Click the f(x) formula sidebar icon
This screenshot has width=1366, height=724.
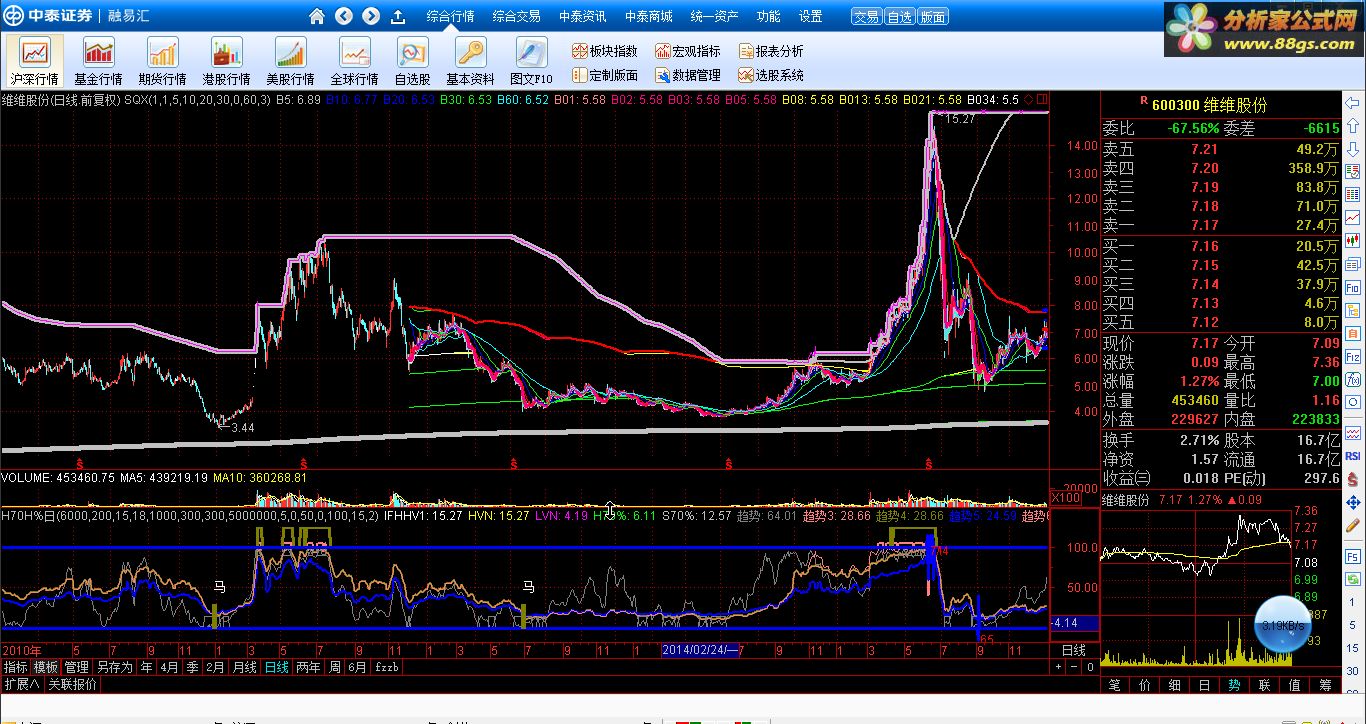(1351, 378)
